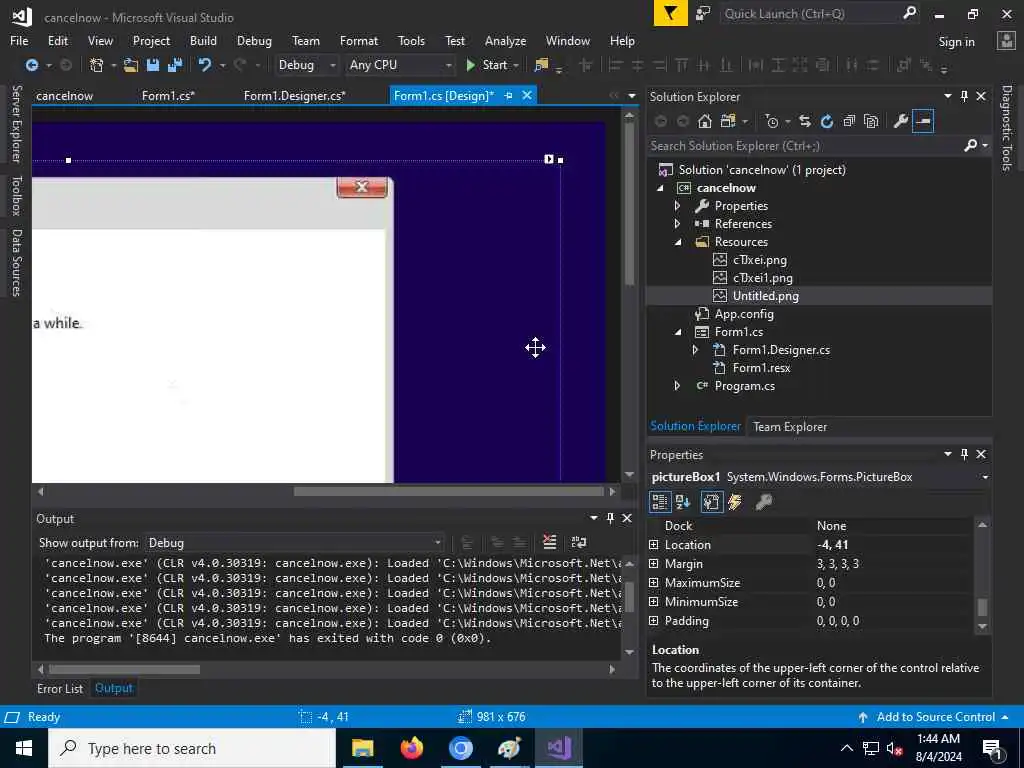The image size is (1024, 768).
Task: Click the feedback icon next to Quick Launch
Action: pos(703,13)
